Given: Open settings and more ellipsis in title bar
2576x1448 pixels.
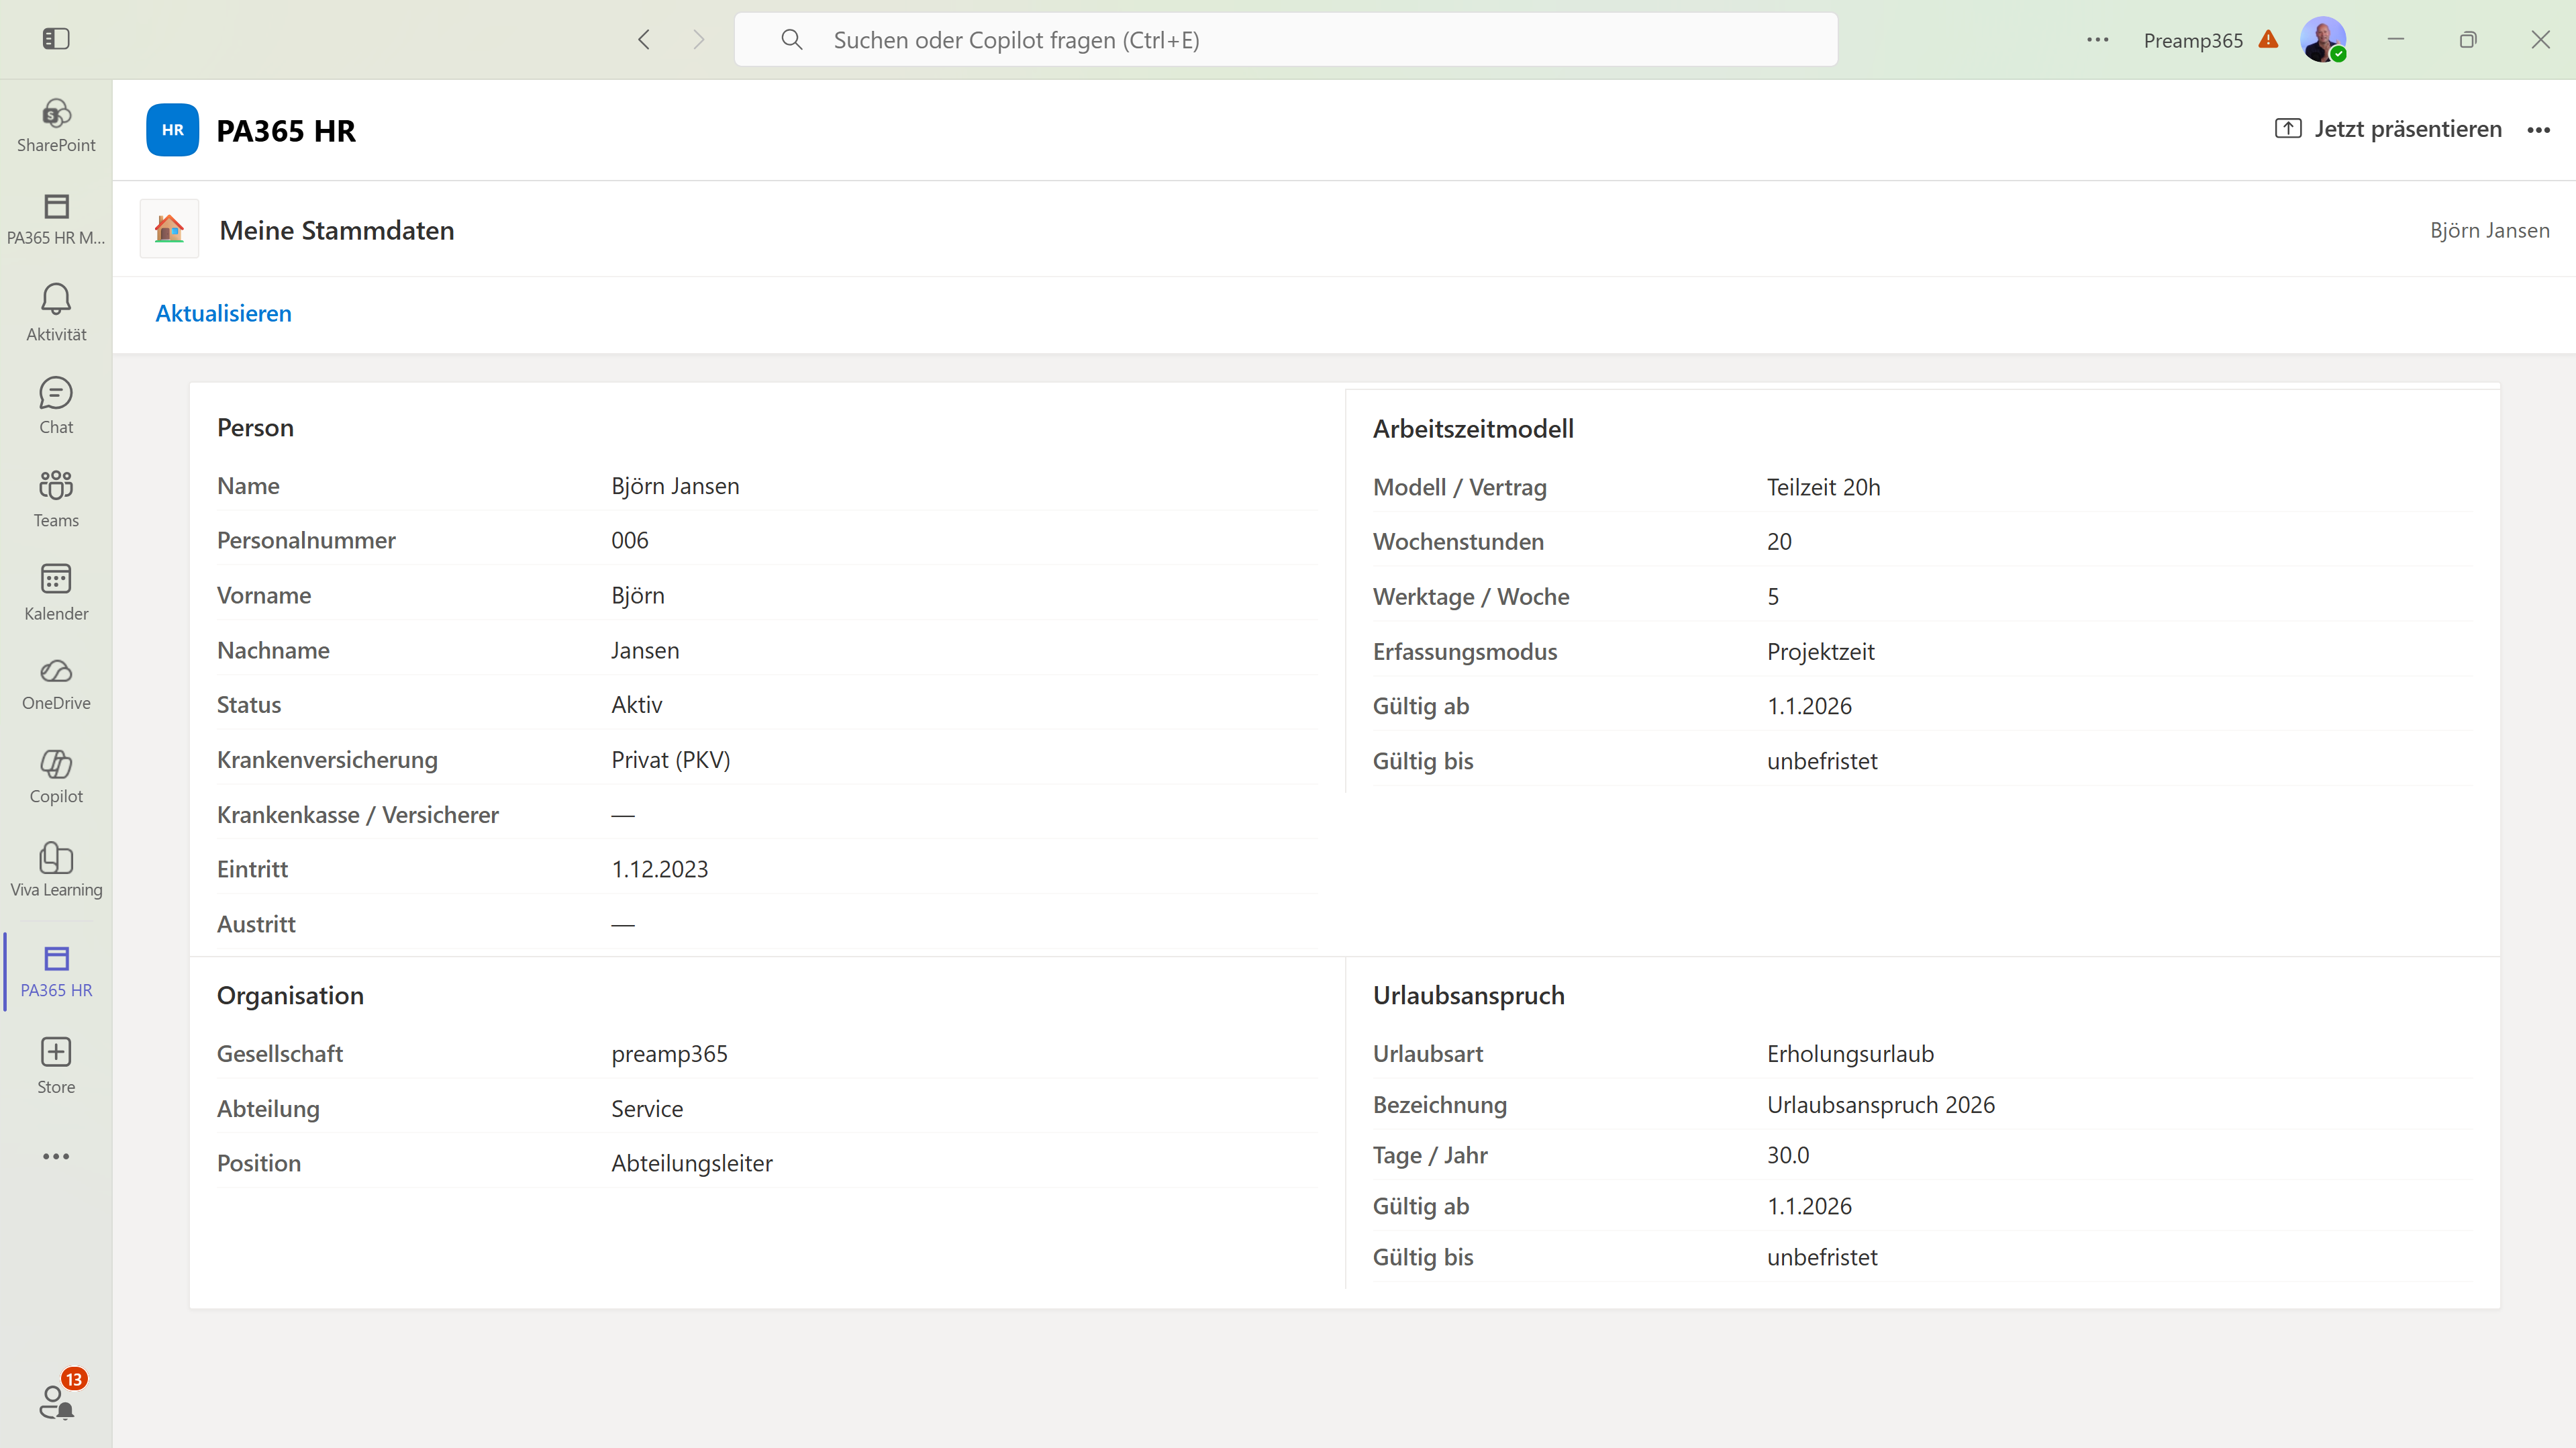Looking at the screenshot, I should tap(2097, 40).
